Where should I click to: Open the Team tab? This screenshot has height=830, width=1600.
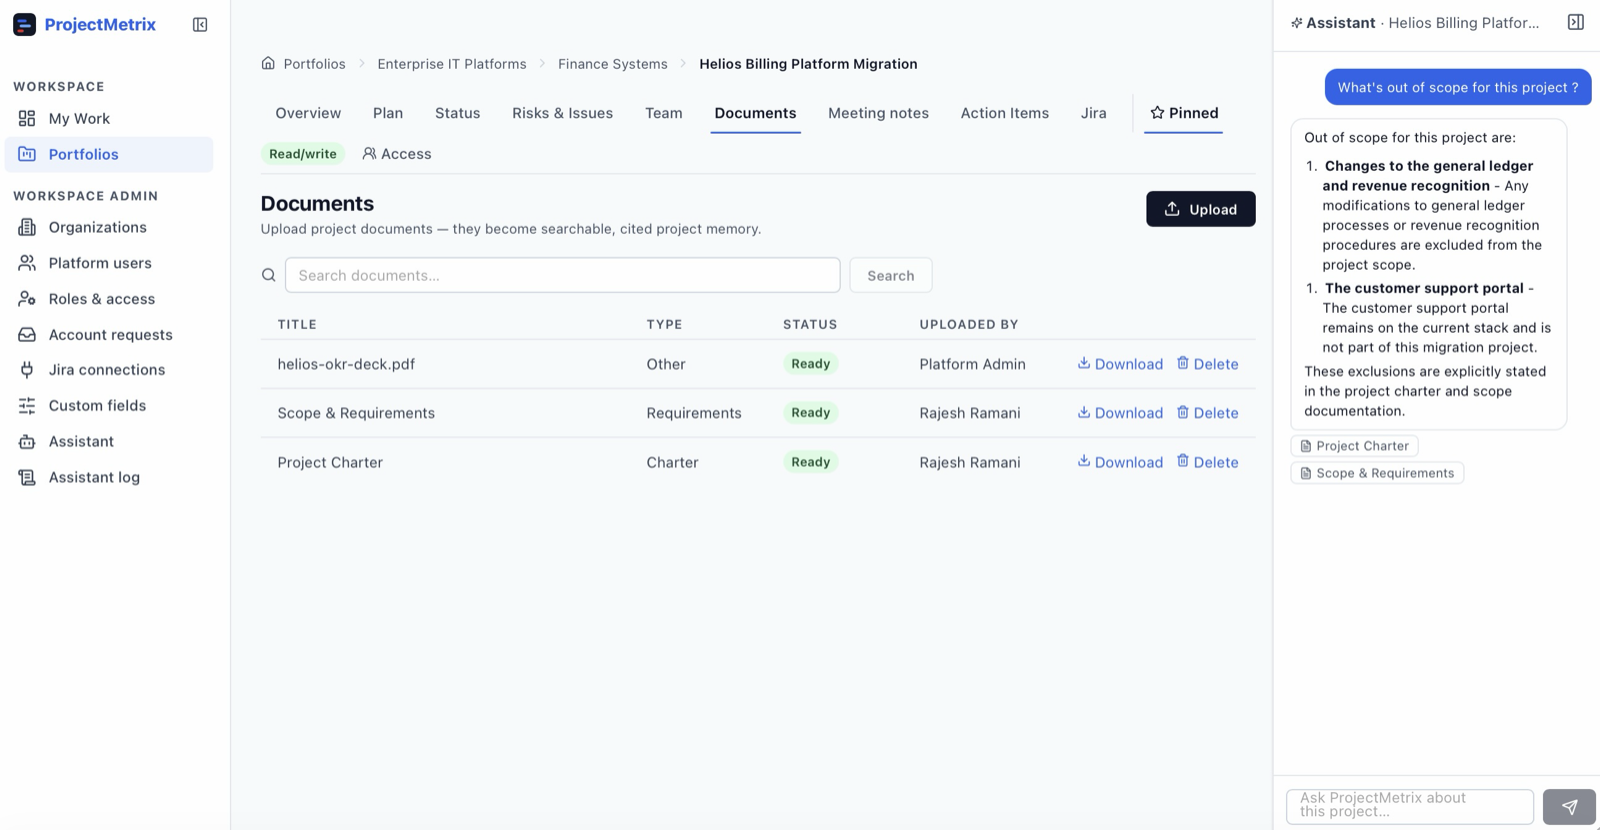coord(664,113)
